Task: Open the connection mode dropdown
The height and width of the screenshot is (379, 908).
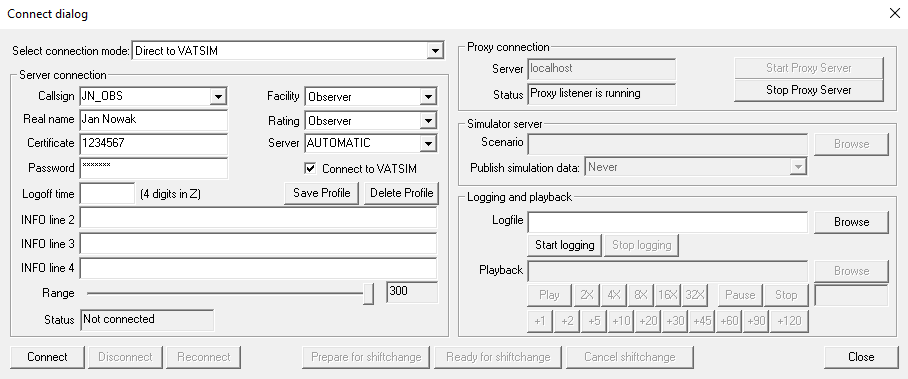Action: point(435,51)
